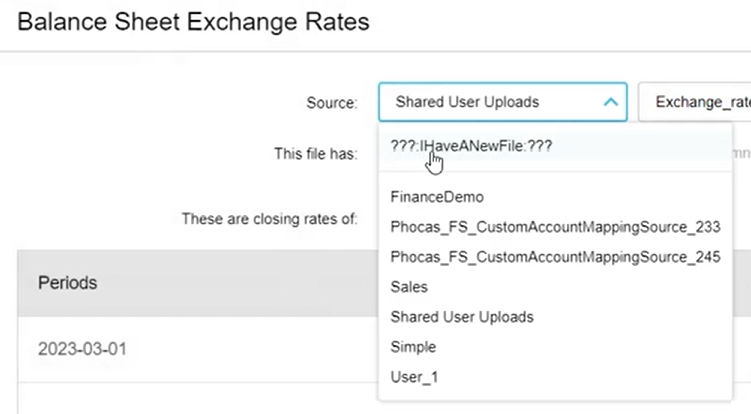This screenshot has height=414, width=751.
Task: Click the Balance Sheet Exchange Rates heading
Action: [193, 22]
